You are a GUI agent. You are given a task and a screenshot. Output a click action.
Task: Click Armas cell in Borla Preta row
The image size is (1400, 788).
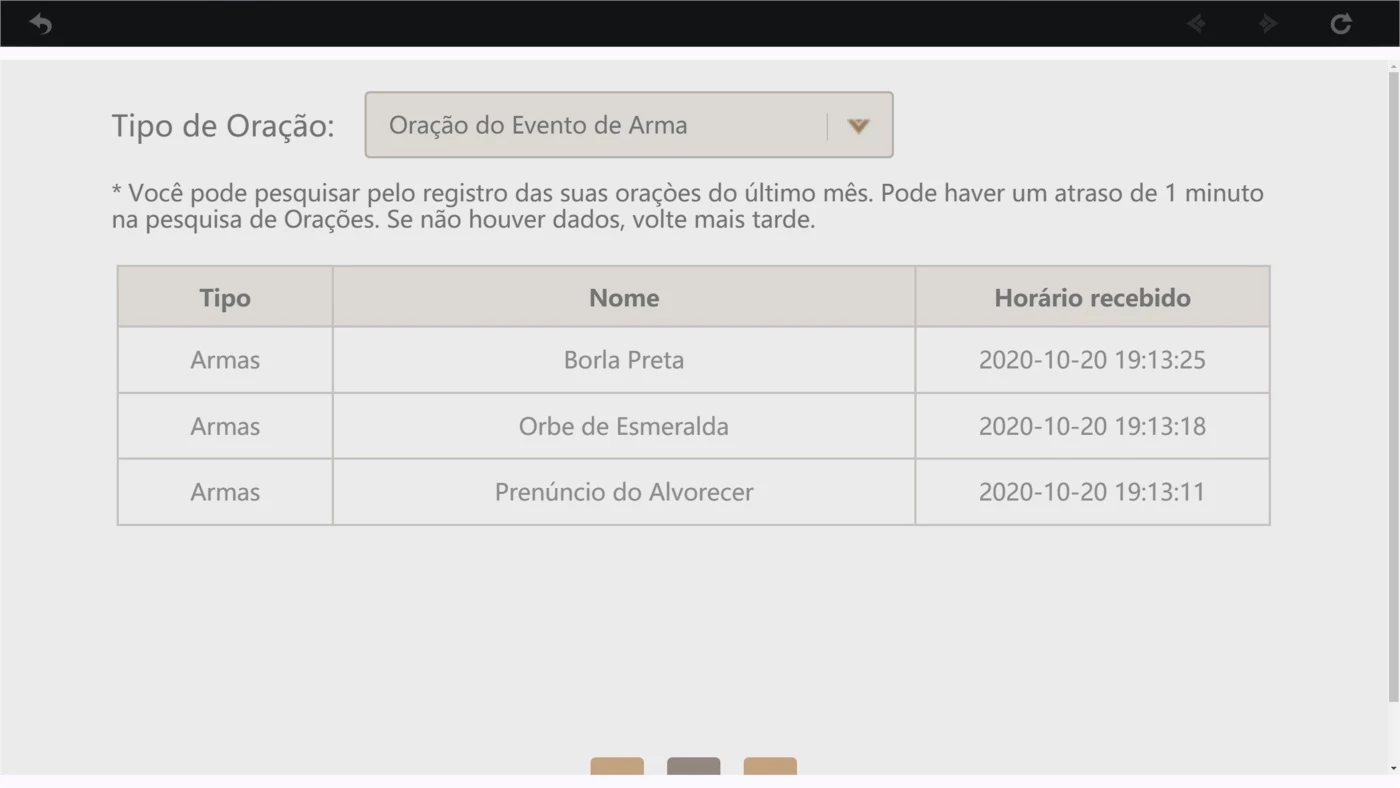(x=225, y=360)
